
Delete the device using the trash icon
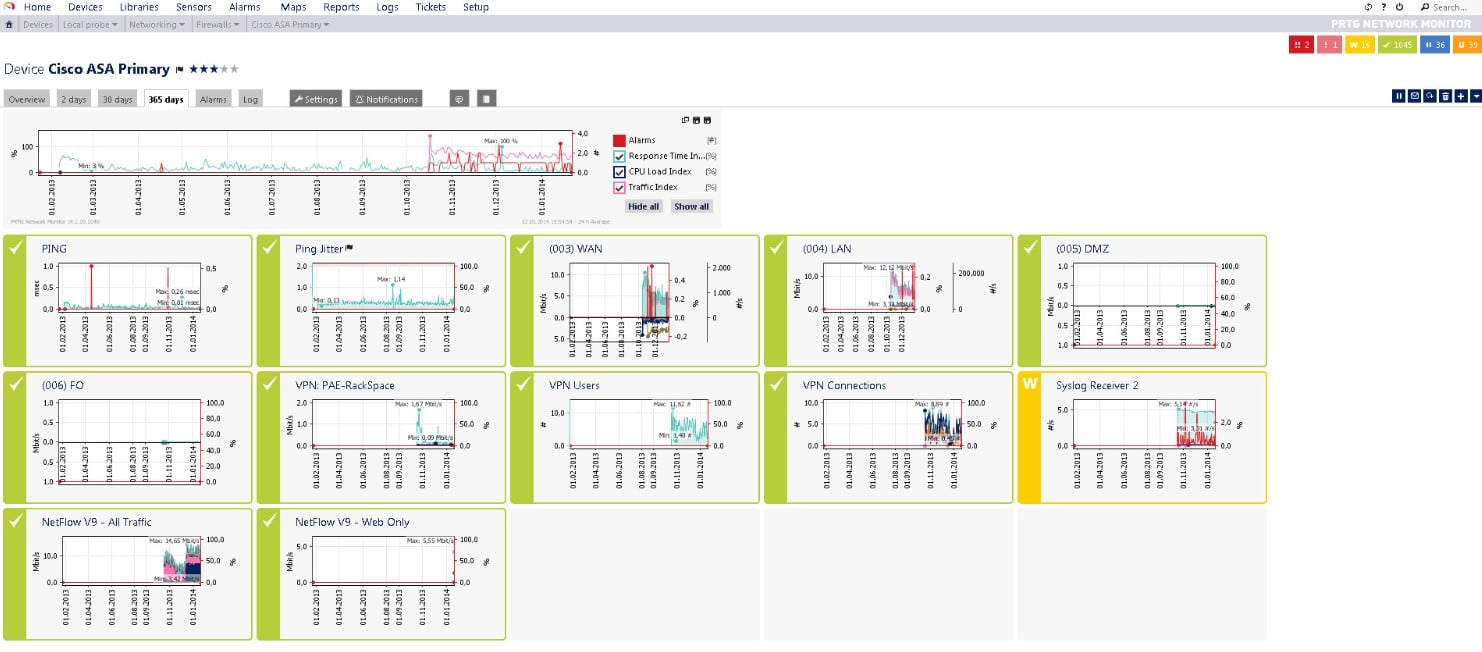tap(1445, 96)
